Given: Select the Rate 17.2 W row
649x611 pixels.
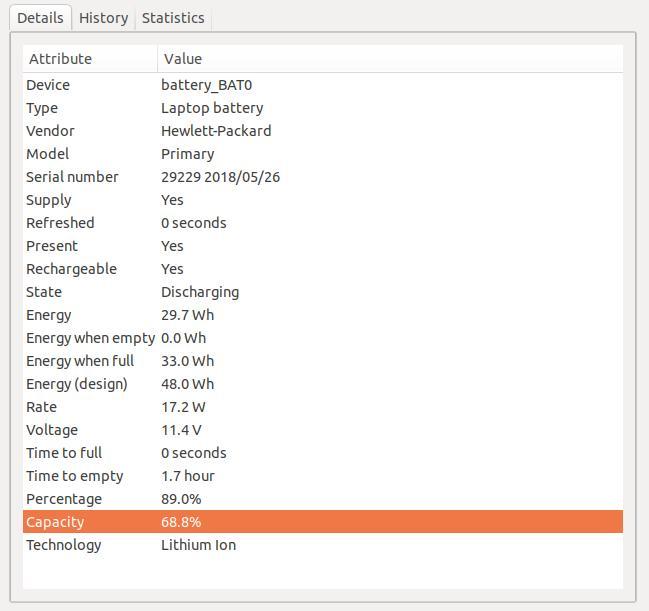Looking at the screenshot, I should pyautogui.click(x=323, y=407).
